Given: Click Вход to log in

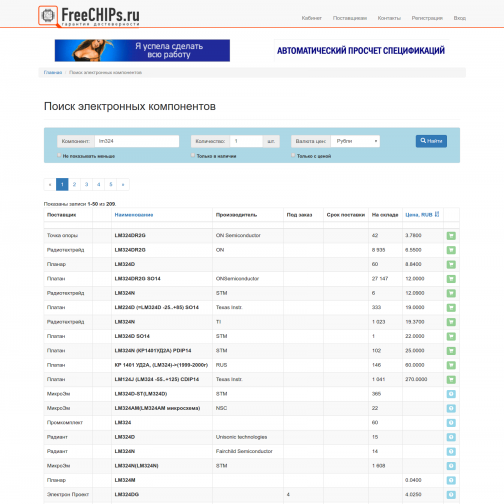Looking at the screenshot, I should pyautogui.click(x=460, y=18).
